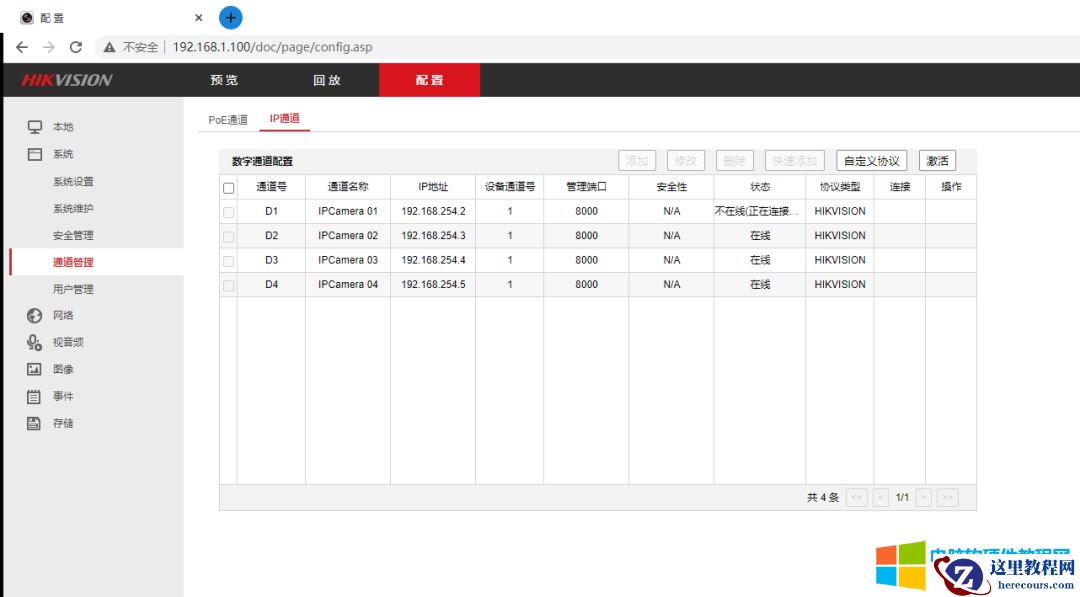The image size is (1080, 597).
Task: Click the 系统 window icon in sidebar
Action: click(34, 154)
